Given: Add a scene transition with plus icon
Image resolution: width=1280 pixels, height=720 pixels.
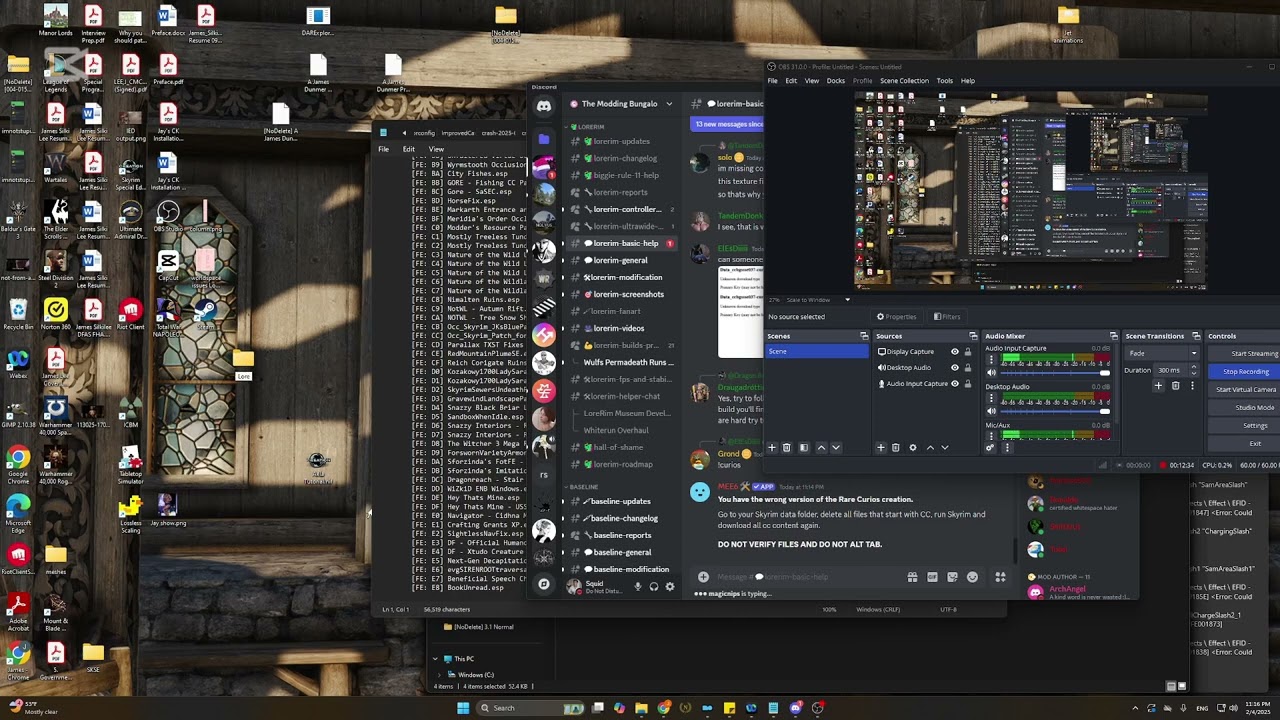Looking at the screenshot, I should 1158,386.
